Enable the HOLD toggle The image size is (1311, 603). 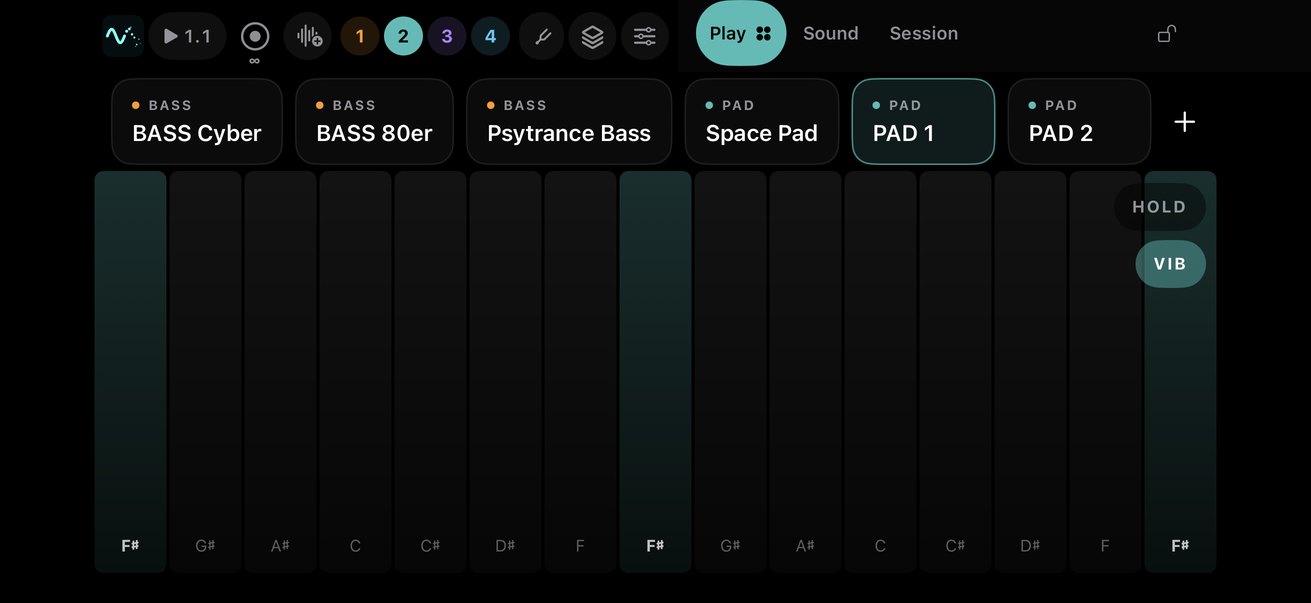pyautogui.click(x=1160, y=207)
